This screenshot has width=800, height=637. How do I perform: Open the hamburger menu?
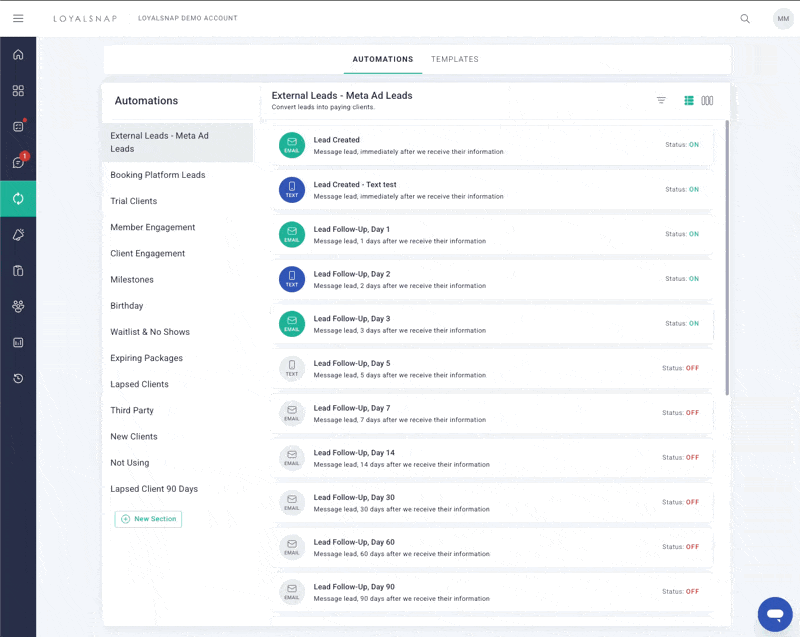pyautogui.click(x=18, y=19)
